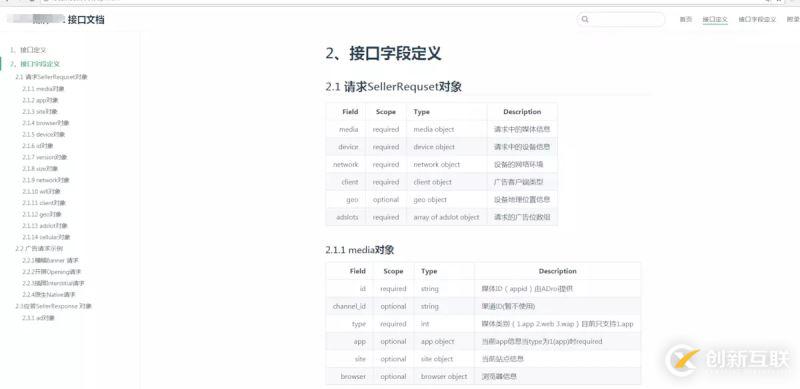Click description 设备地理位置信息

(x=522, y=200)
